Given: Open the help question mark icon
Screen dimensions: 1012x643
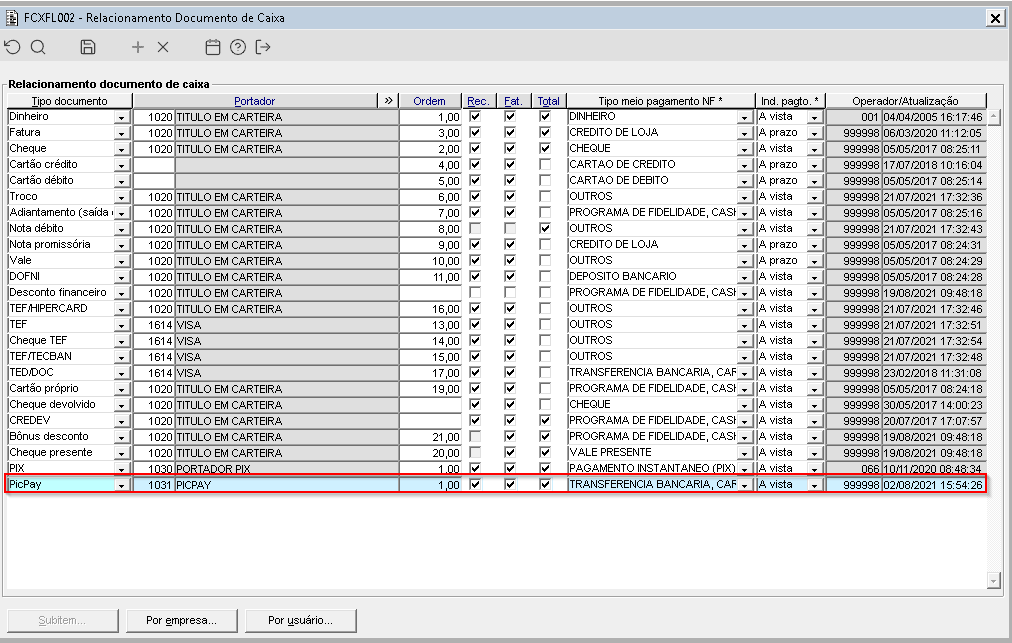Looking at the screenshot, I should click(238, 47).
